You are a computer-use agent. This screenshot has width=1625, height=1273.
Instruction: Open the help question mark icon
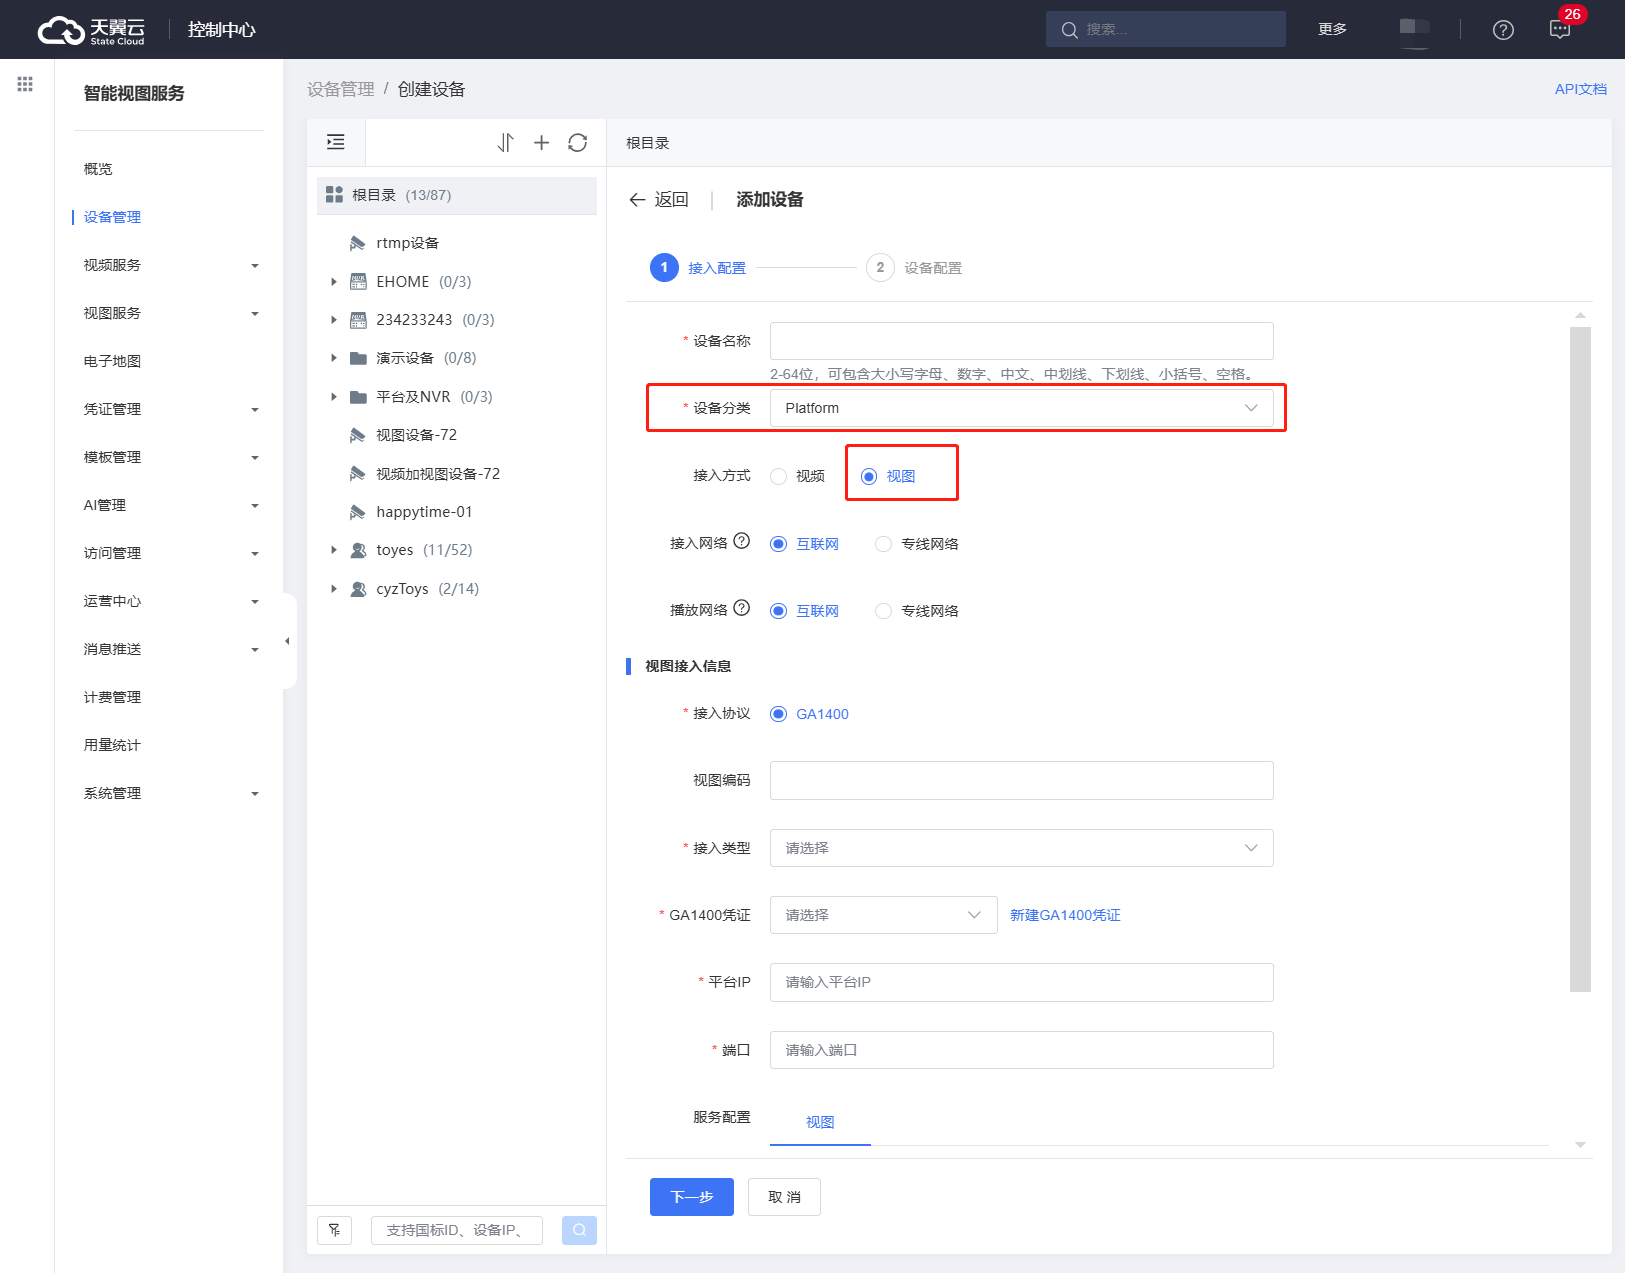[x=1503, y=30]
